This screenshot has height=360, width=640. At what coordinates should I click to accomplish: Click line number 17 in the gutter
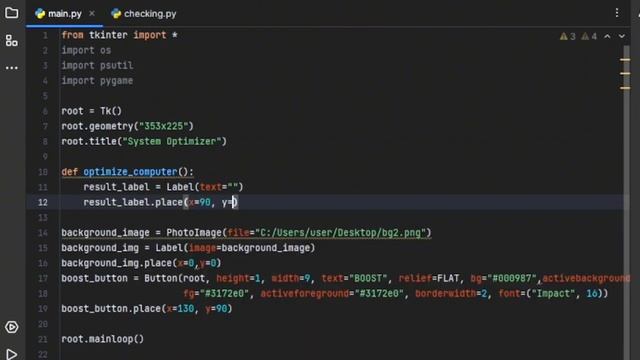click(43, 278)
